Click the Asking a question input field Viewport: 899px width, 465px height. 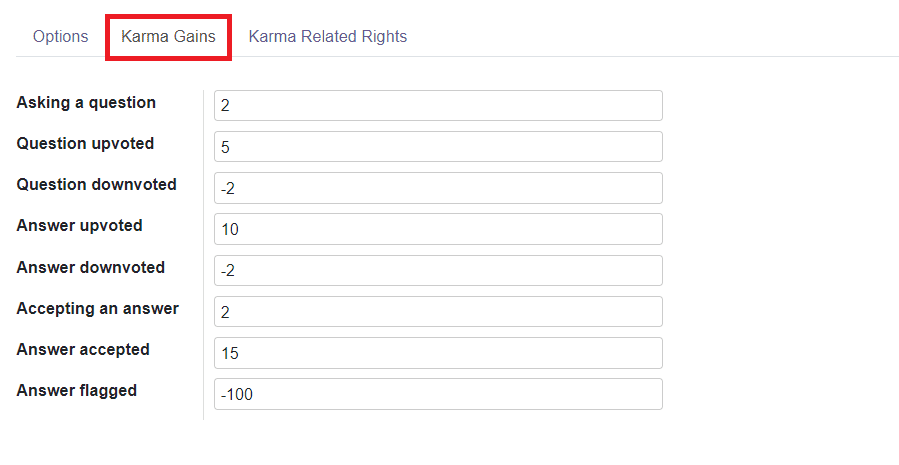[438, 105]
